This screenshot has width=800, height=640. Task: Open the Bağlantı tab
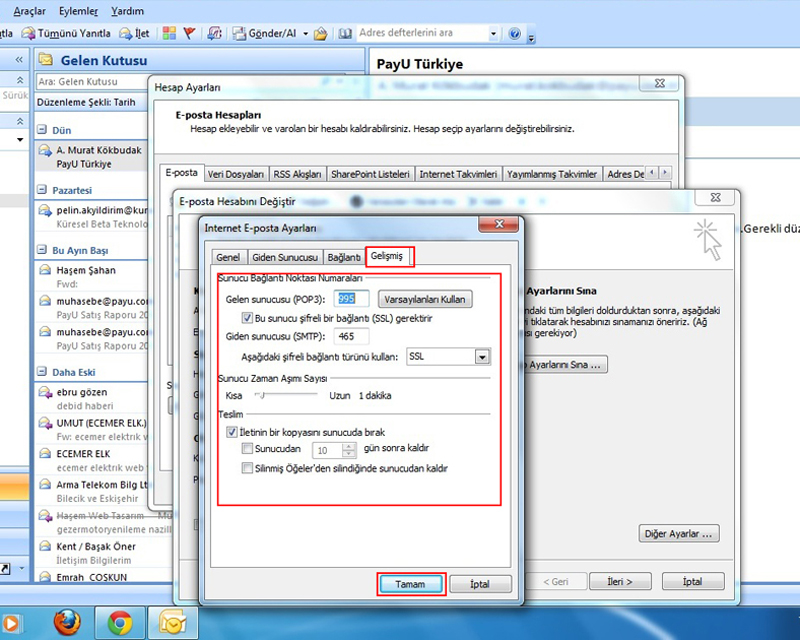344,257
